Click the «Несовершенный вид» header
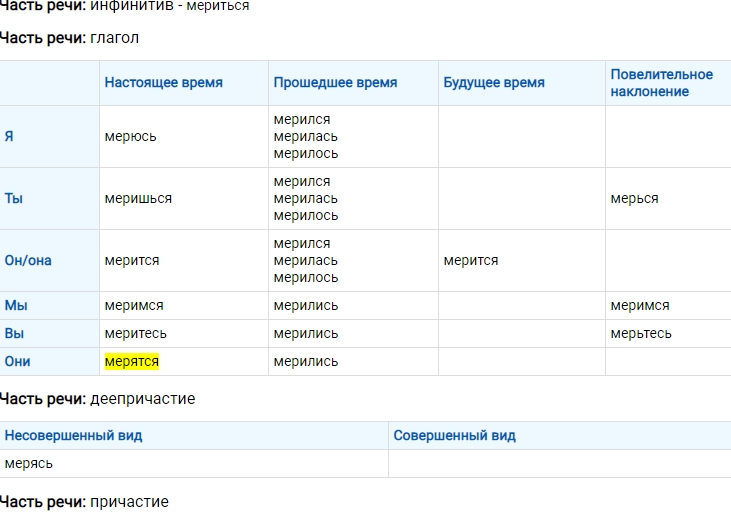731x521 pixels. point(73,436)
